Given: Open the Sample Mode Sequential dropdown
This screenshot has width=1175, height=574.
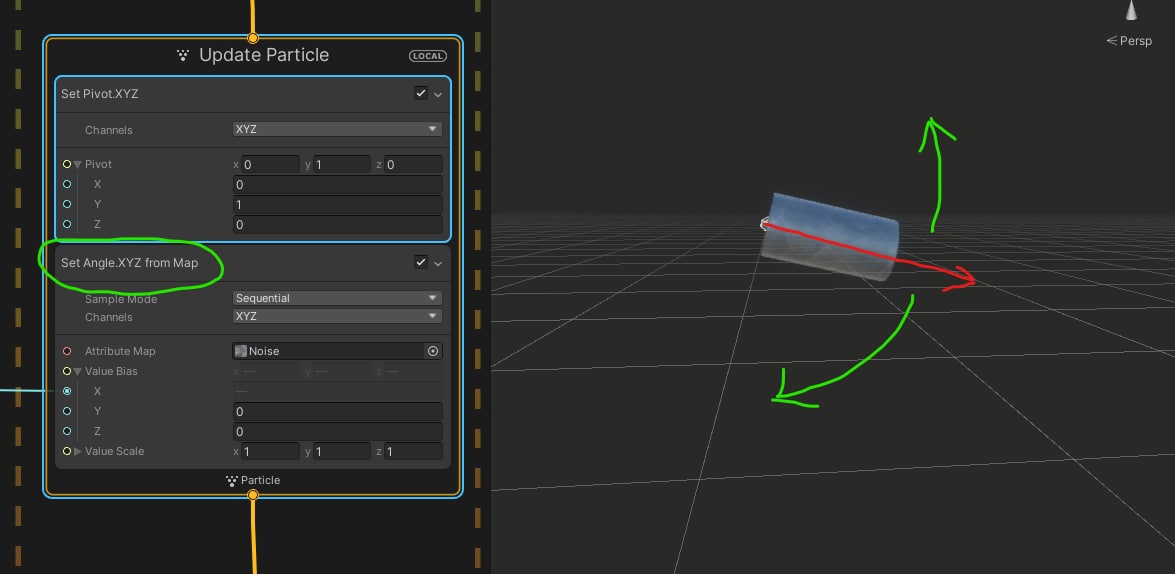Looking at the screenshot, I should [336, 298].
